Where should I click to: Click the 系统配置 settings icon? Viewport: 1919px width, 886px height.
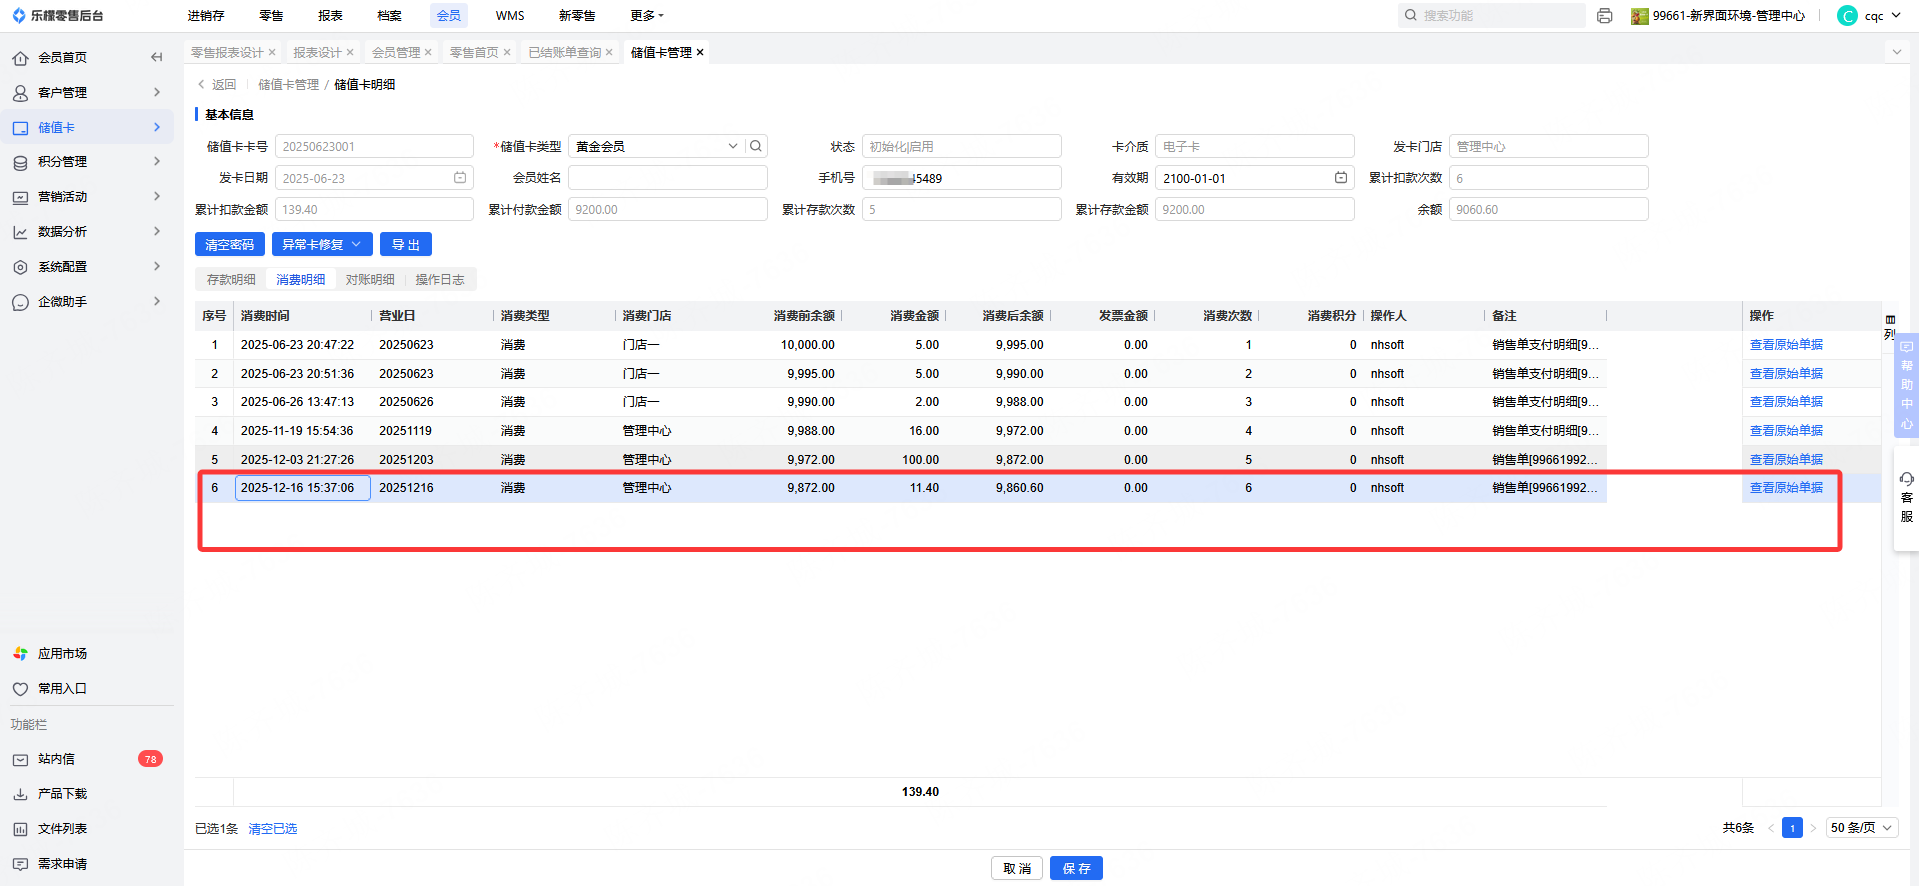(20, 267)
